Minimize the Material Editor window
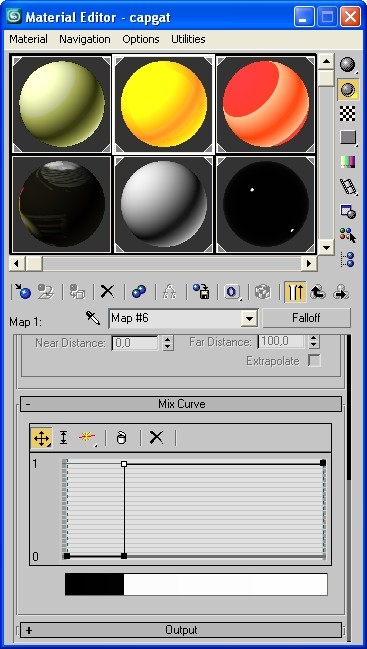367x649 pixels. point(305,17)
